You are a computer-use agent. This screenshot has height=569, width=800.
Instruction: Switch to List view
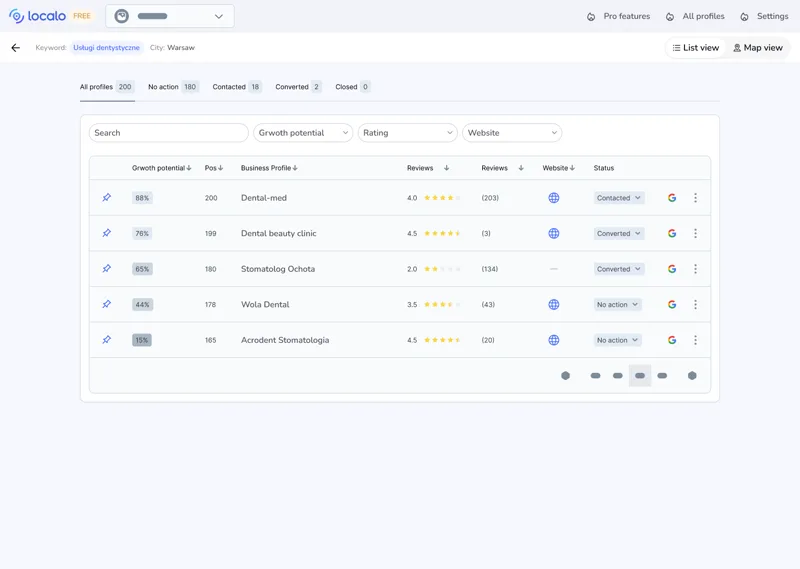(x=695, y=47)
